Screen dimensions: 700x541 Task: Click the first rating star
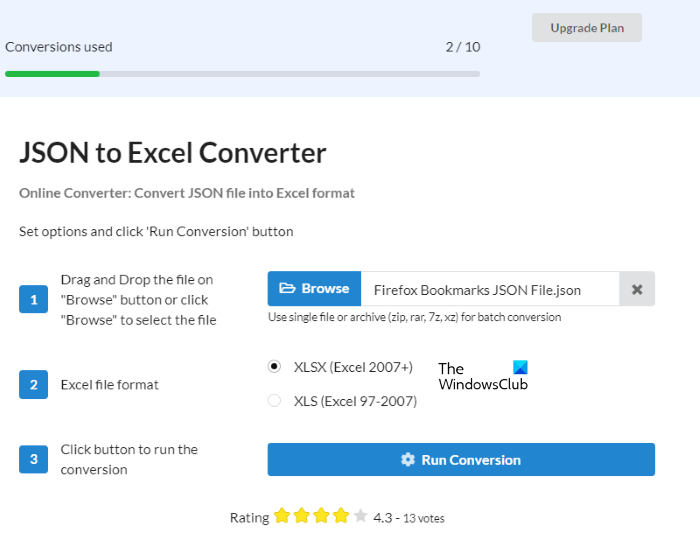click(x=282, y=516)
